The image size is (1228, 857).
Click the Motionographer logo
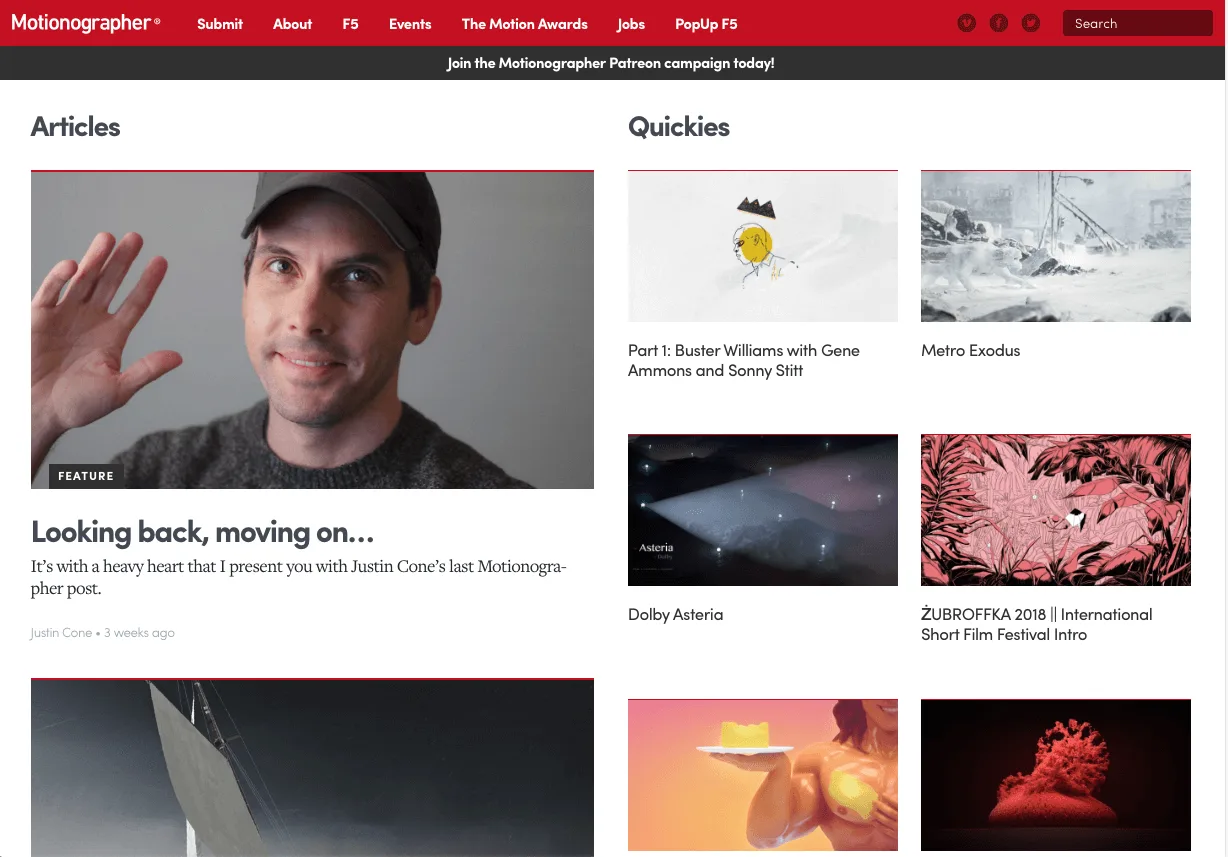(85, 23)
